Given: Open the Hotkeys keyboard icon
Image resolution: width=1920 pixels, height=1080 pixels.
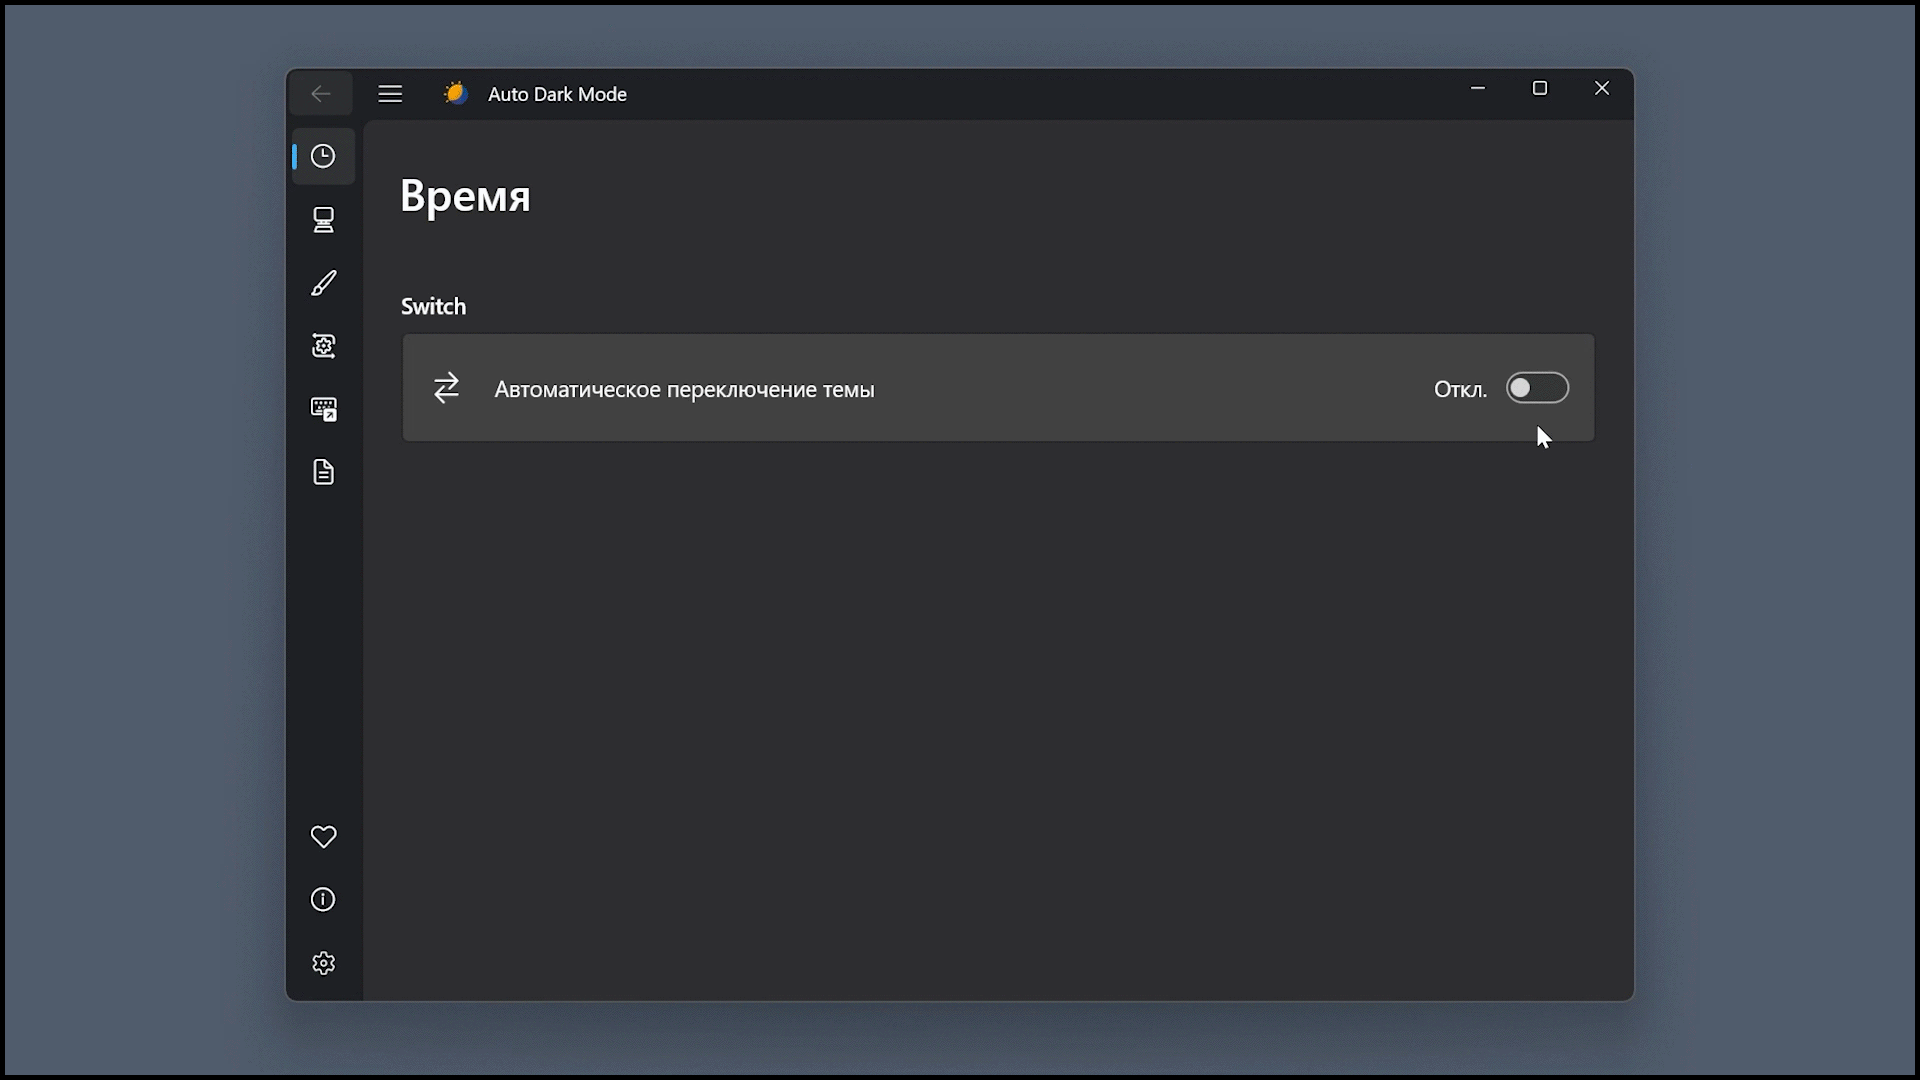Looking at the screenshot, I should 323,409.
